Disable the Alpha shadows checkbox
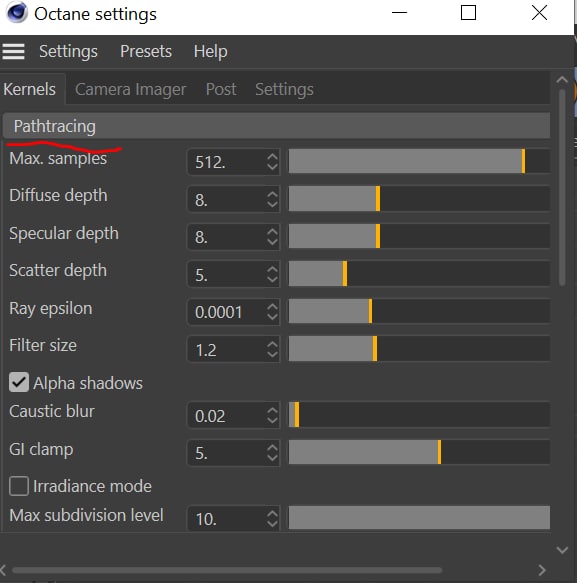The width and height of the screenshot is (577, 583). click(19, 382)
